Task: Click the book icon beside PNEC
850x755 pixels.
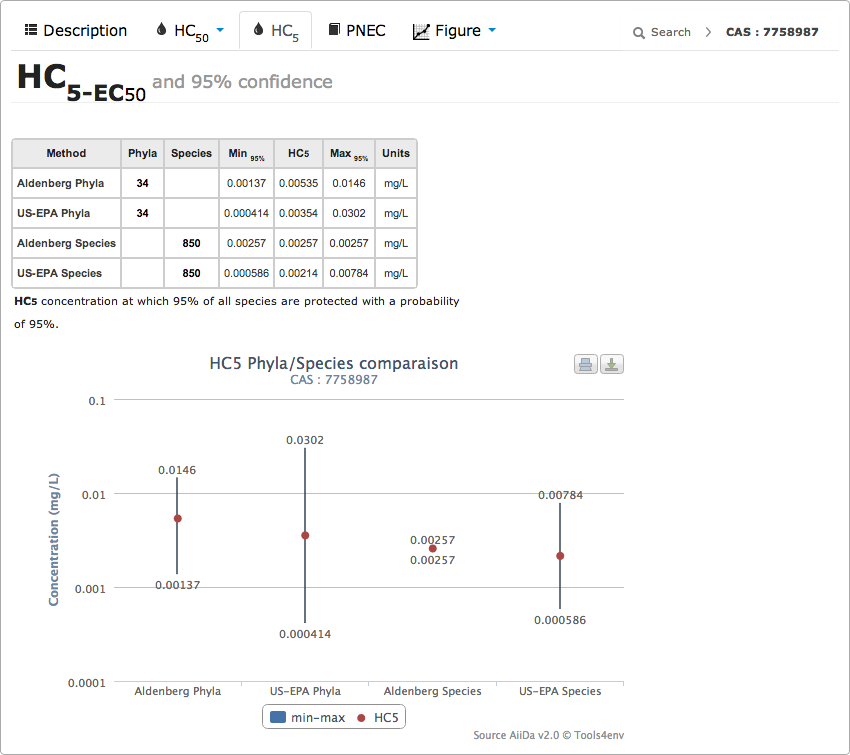Action: coord(334,31)
